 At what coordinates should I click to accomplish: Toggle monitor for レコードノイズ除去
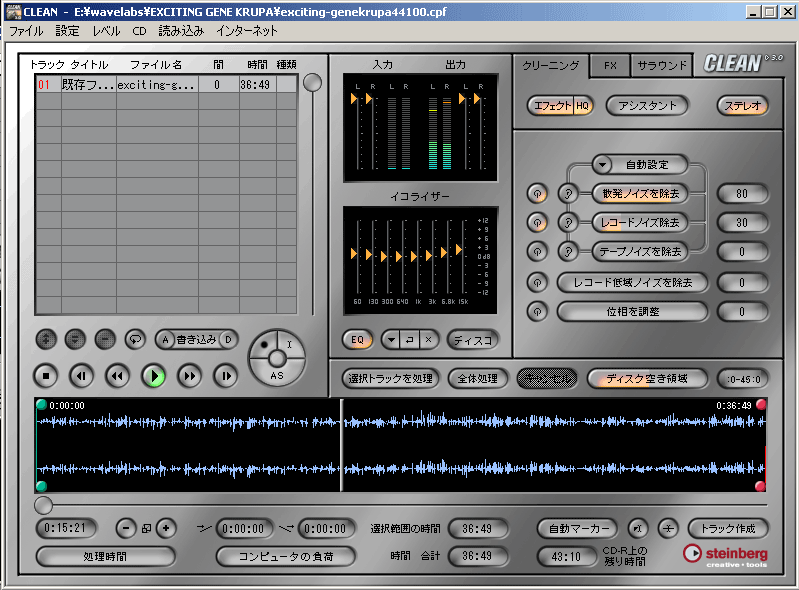tap(537, 223)
